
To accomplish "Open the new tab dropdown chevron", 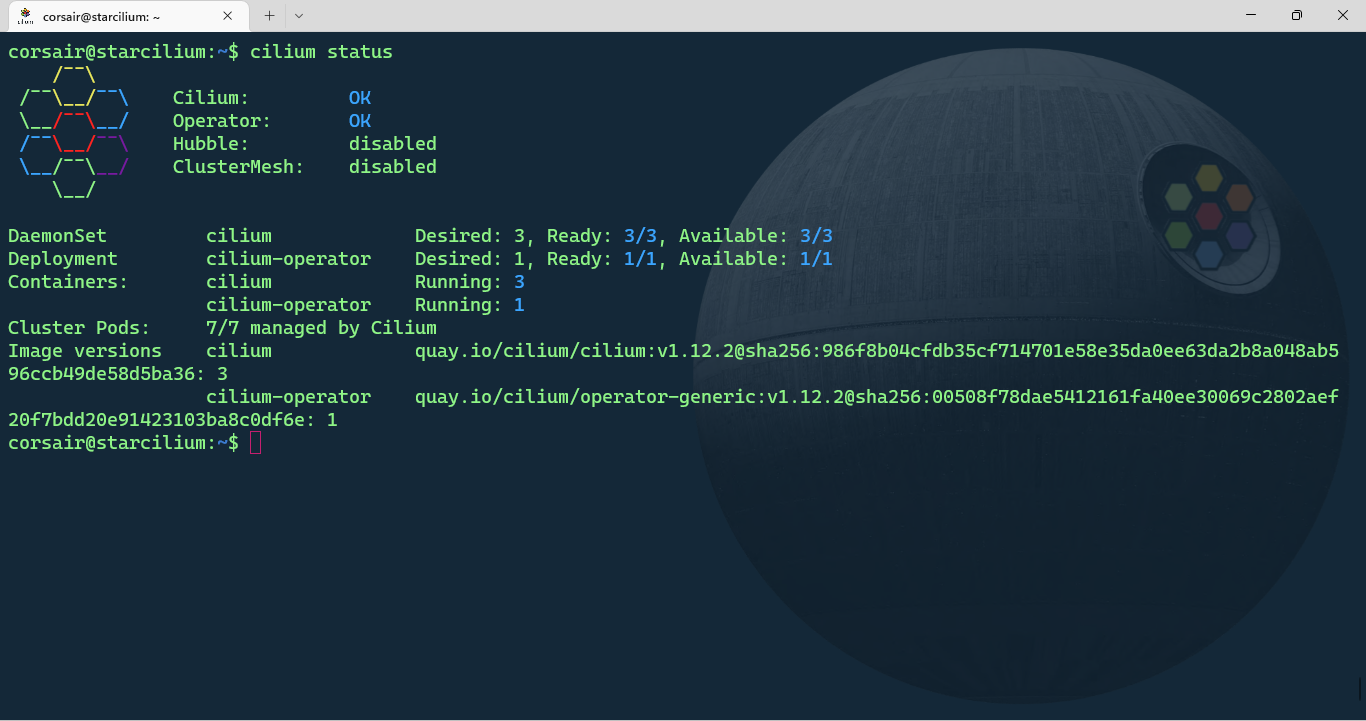I will click(297, 15).
